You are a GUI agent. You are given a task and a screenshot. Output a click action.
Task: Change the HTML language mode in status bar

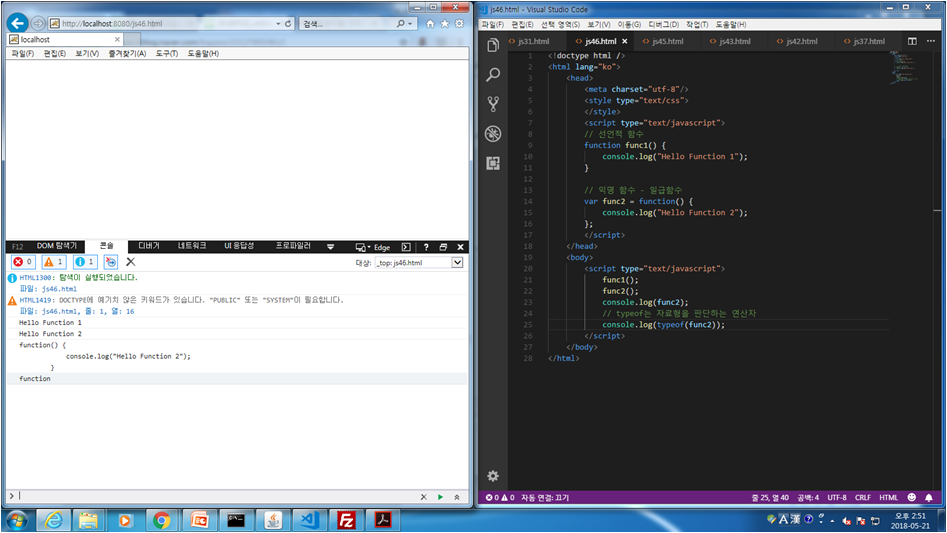[888, 497]
